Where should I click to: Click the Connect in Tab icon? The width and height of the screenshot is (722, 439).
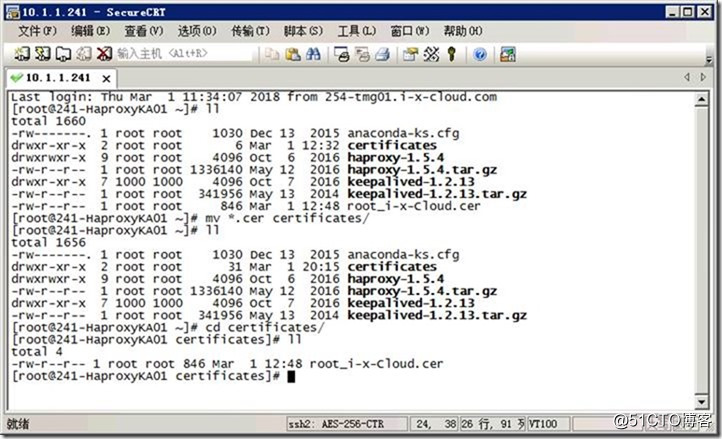point(63,54)
